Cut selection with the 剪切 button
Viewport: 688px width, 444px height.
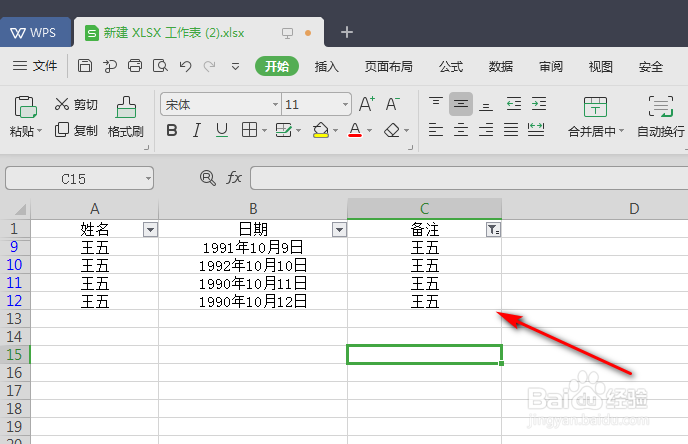[x=76, y=104]
